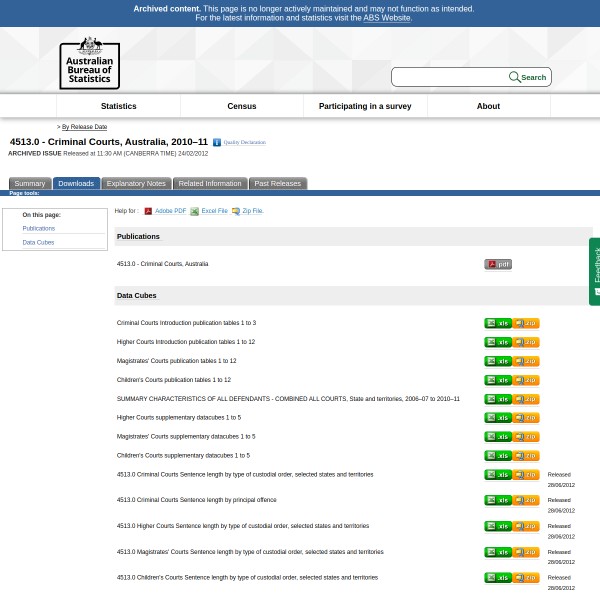Open the Feedback side tab
This screenshot has height=600, width=600.
[595, 270]
